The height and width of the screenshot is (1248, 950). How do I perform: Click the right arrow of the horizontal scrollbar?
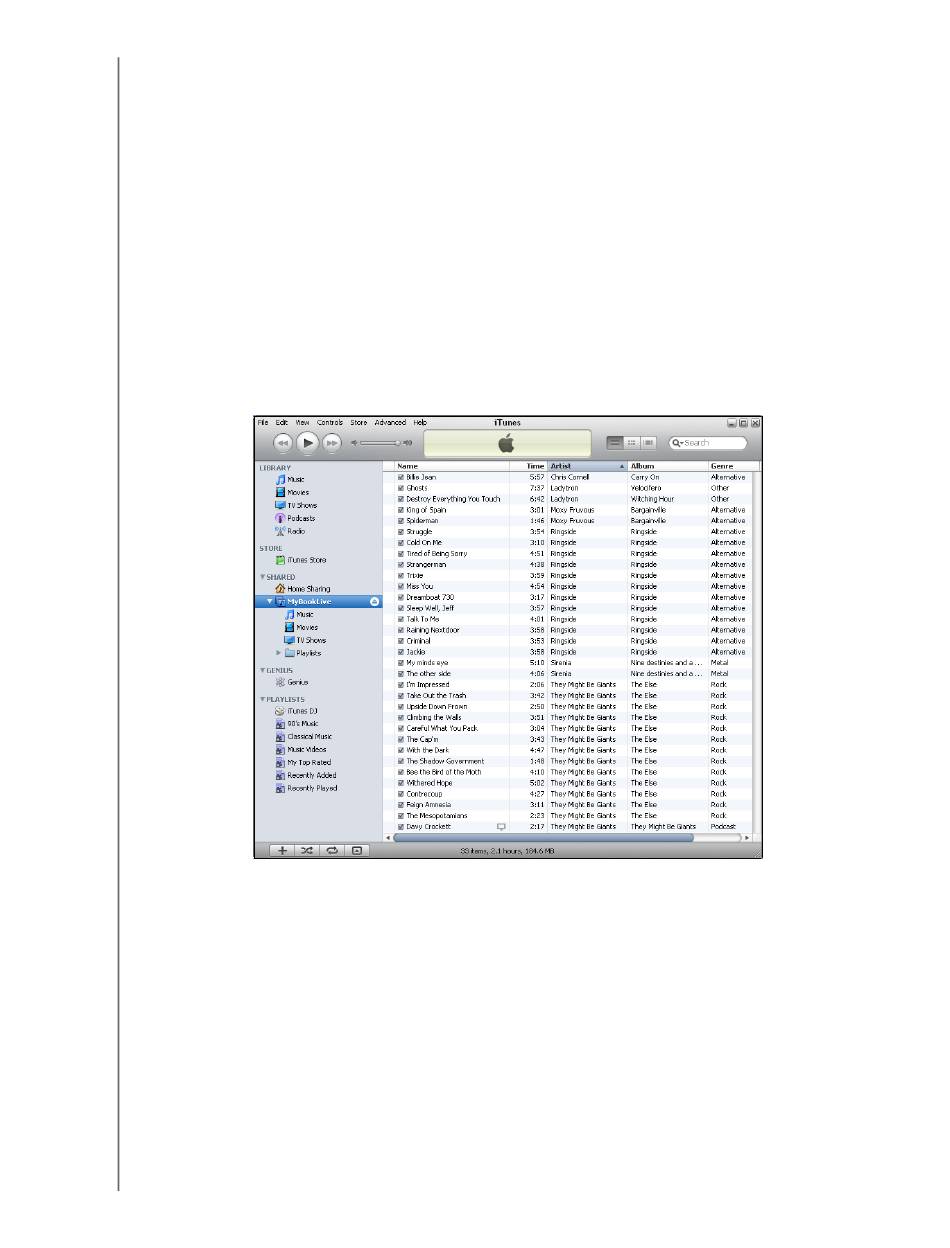pos(747,838)
